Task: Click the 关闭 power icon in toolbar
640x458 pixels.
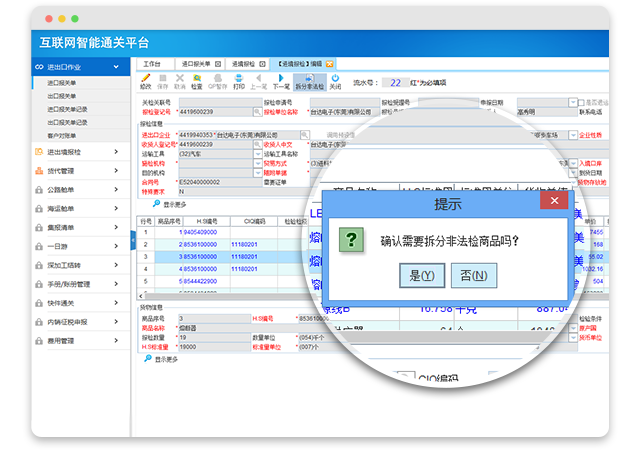Action: (335, 78)
